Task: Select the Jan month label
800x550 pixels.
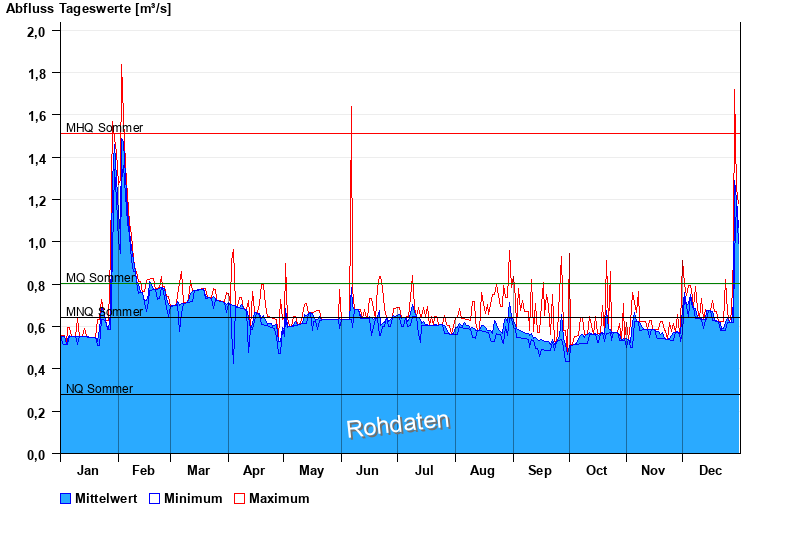Action: (88, 471)
